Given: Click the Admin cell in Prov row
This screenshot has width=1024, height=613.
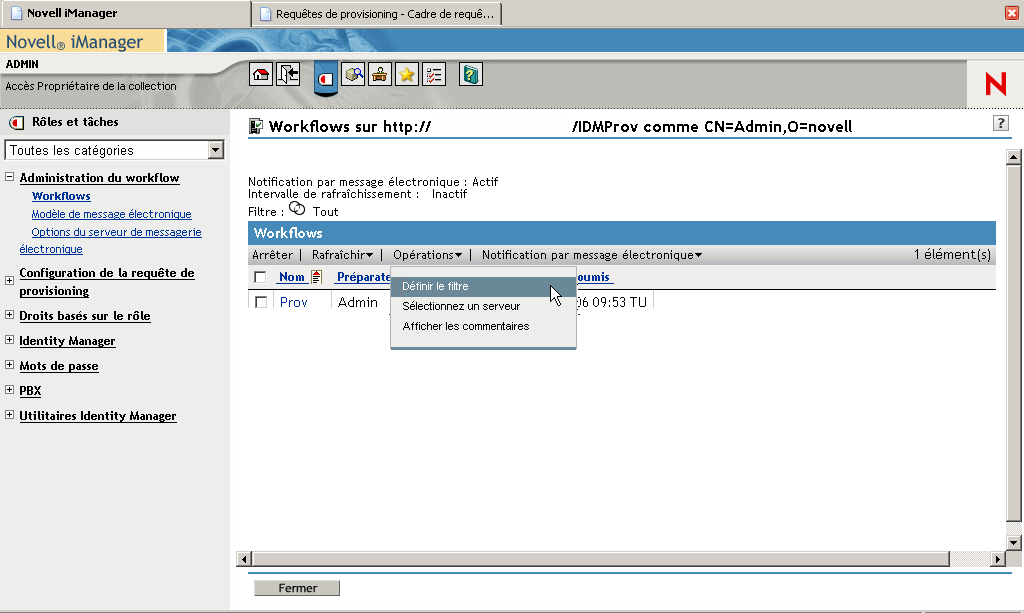Looking at the screenshot, I should click(358, 302).
